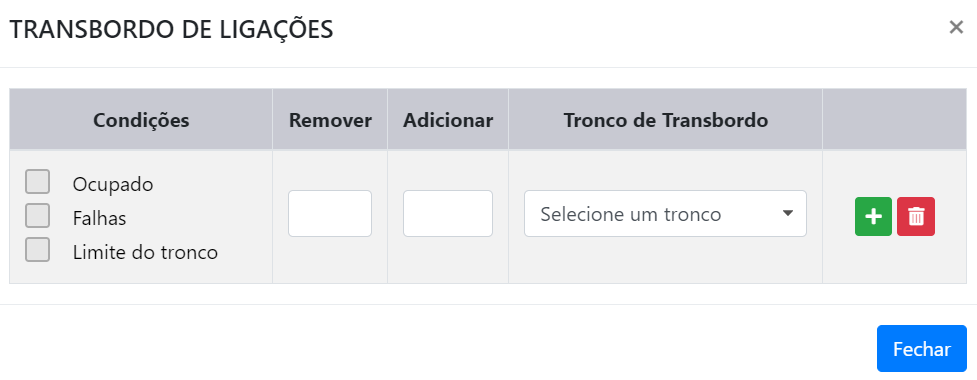
Task: Click the Remover column header
Action: [330, 120]
